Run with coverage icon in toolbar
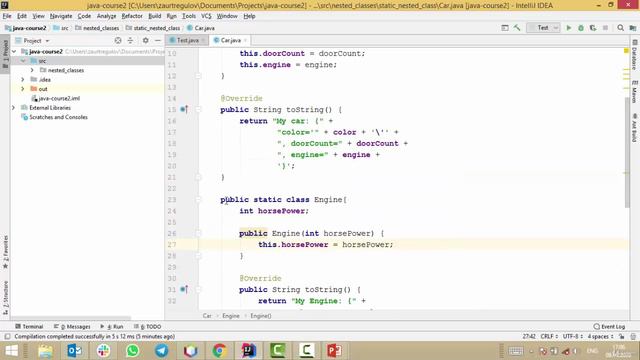640x360 pixels. (593, 28)
